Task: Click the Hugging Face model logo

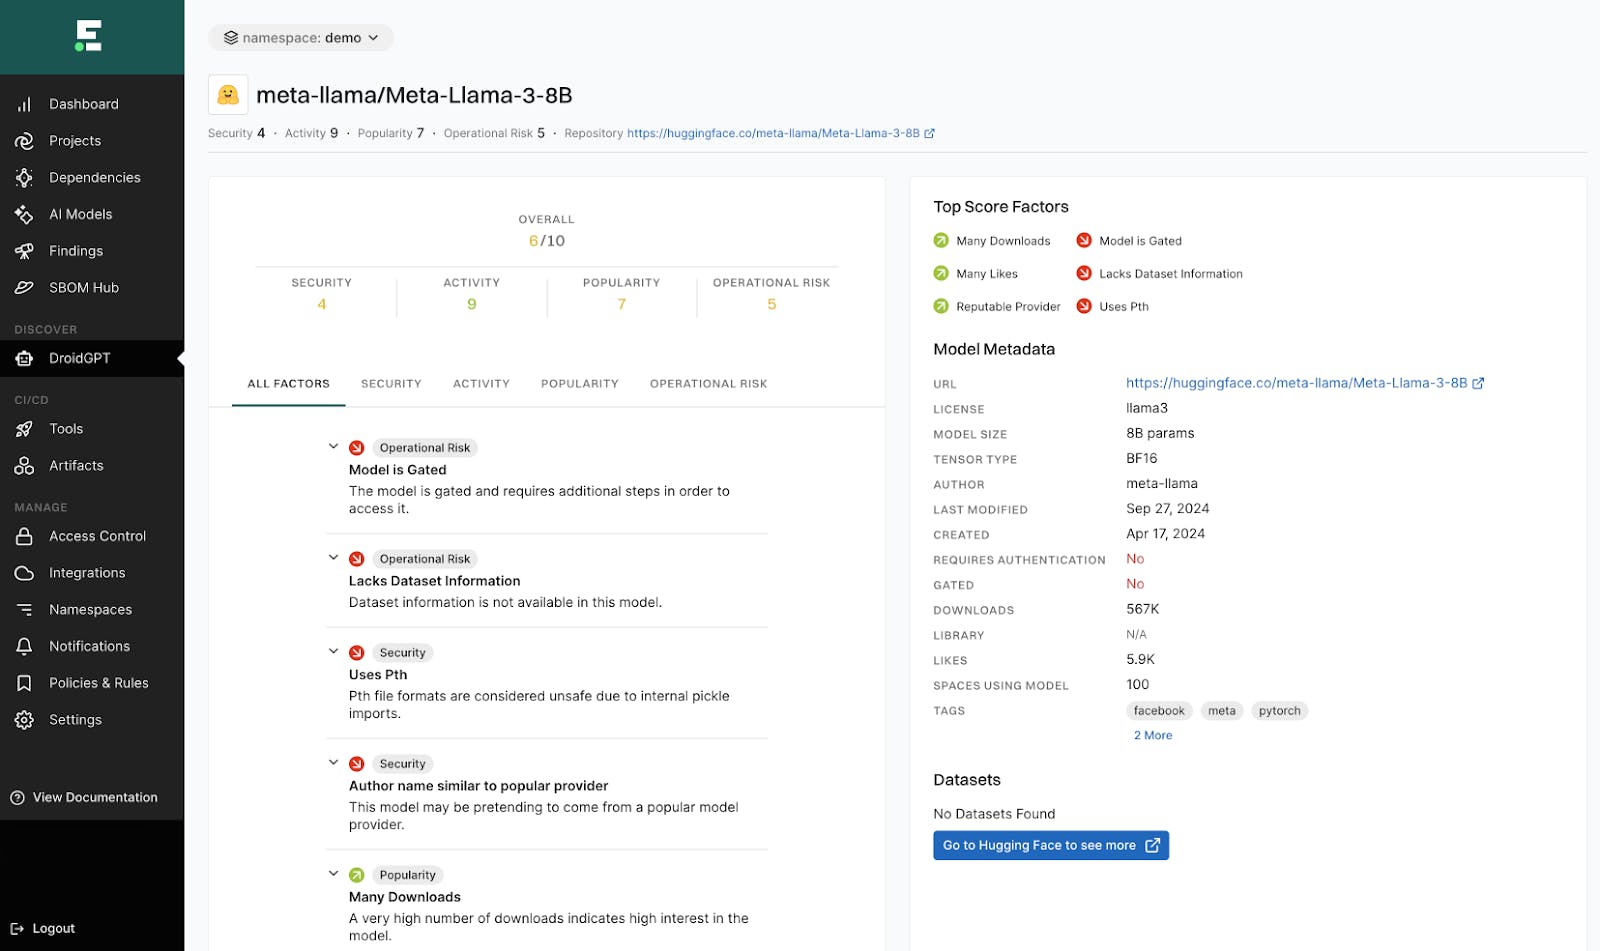Action: coord(228,95)
